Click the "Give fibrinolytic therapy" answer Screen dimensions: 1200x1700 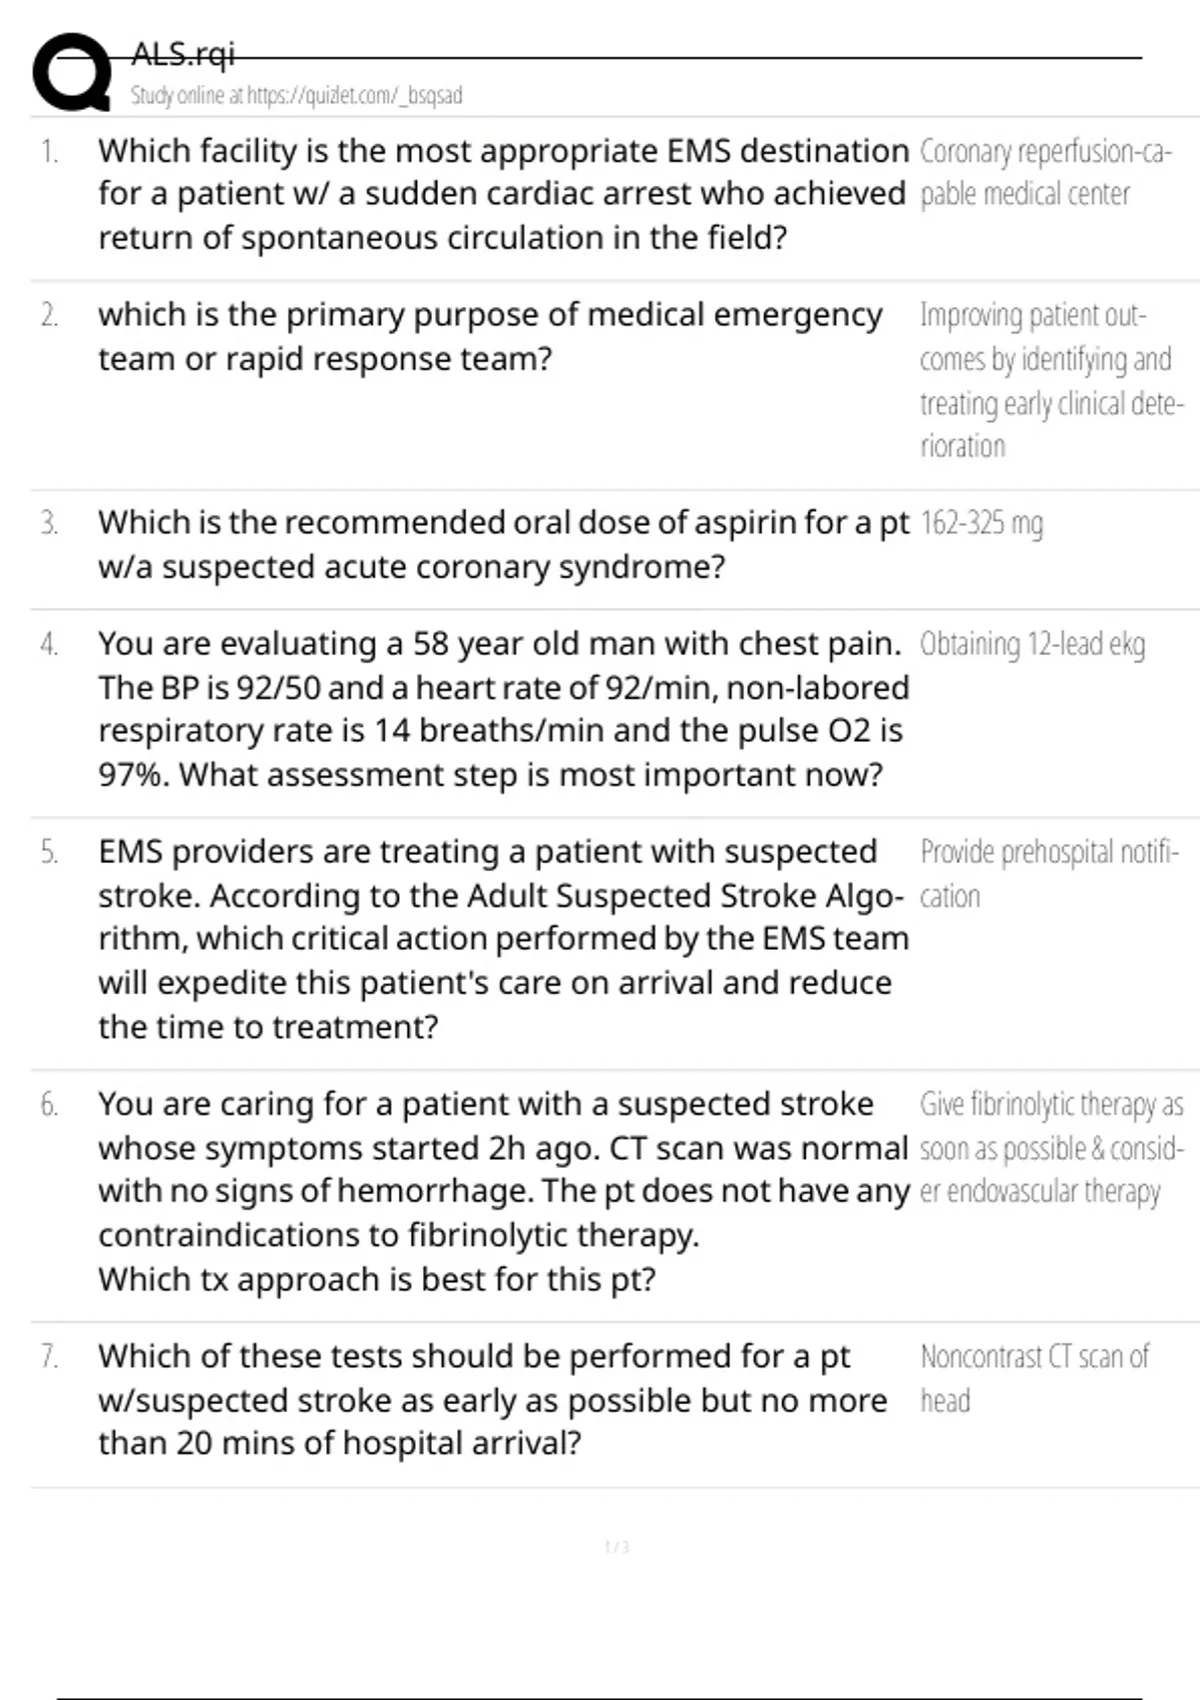[x=1051, y=1147]
